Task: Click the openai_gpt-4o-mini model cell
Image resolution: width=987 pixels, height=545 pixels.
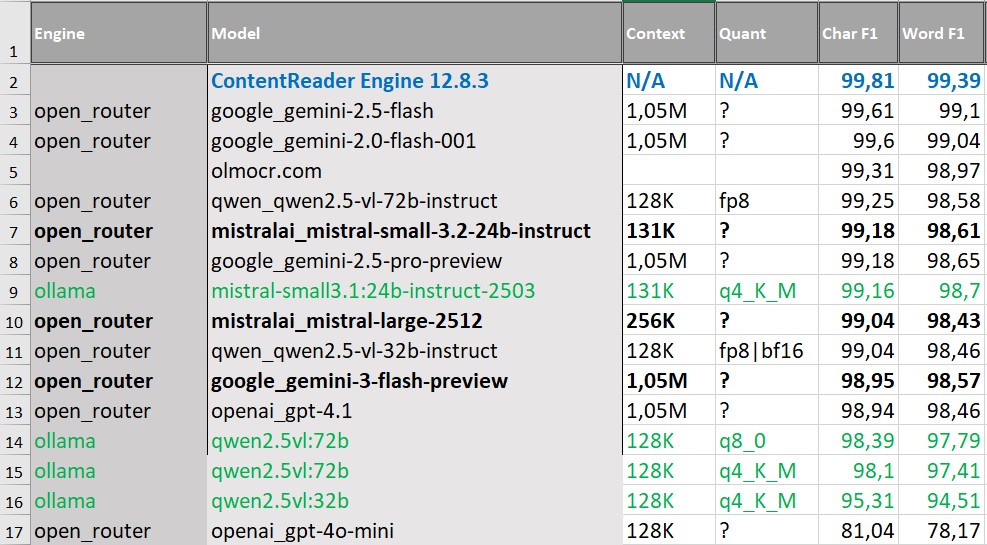Action: click(x=302, y=531)
